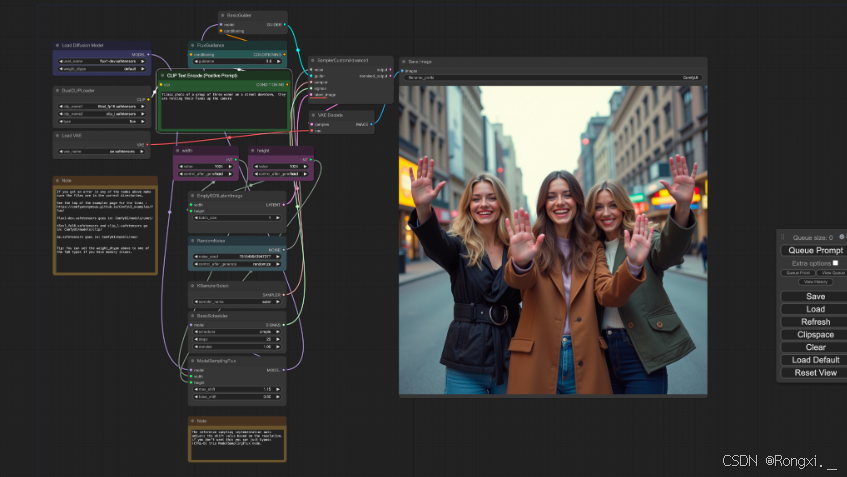The height and width of the screenshot is (477, 847).
Task: Increase the batch_size value arrow
Action: [x=279, y=218]
